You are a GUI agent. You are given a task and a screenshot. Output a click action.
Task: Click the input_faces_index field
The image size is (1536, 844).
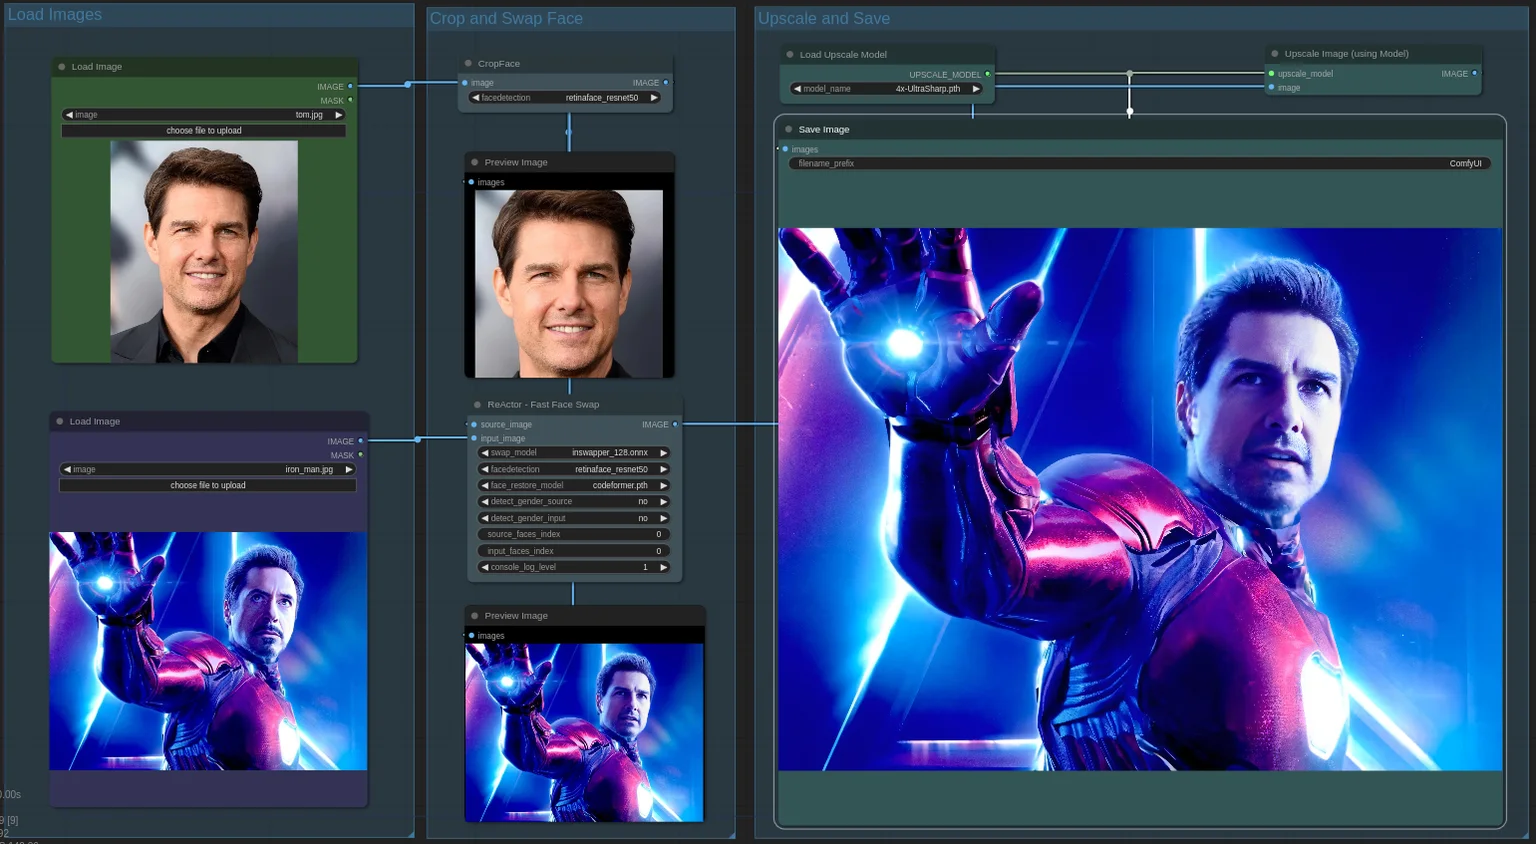coord(574,551)
